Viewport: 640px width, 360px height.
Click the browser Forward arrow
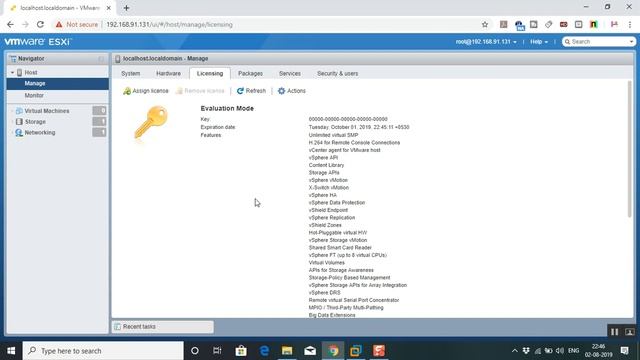pos(25,24)
